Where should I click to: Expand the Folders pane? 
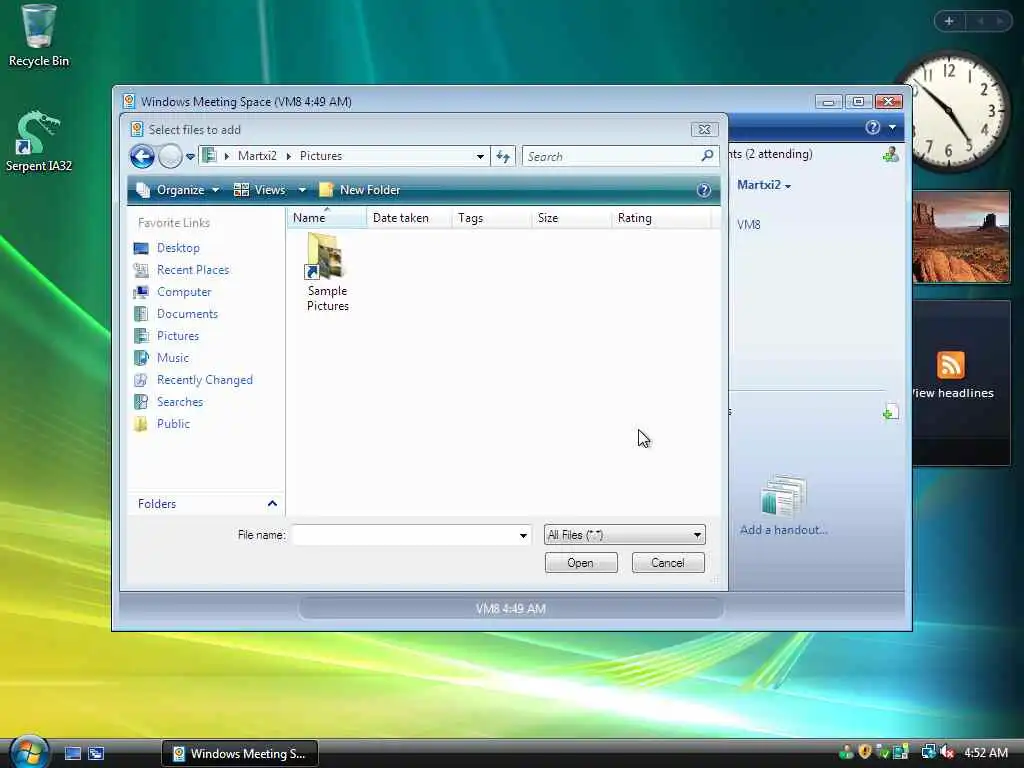point(206,504)
